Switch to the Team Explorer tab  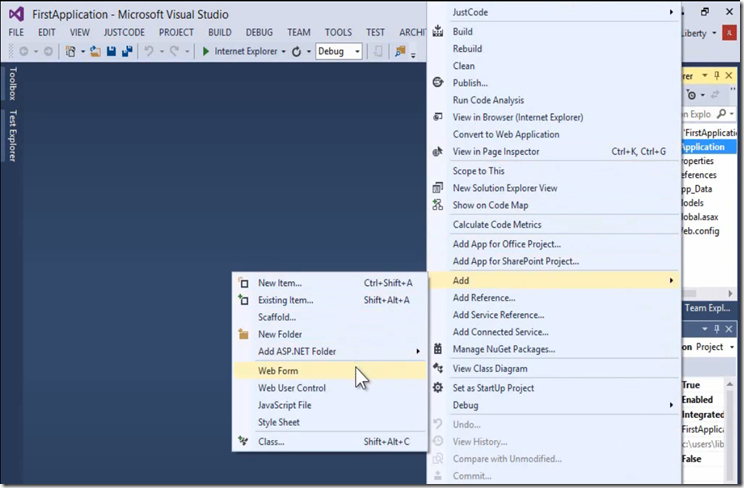[707, 308]
